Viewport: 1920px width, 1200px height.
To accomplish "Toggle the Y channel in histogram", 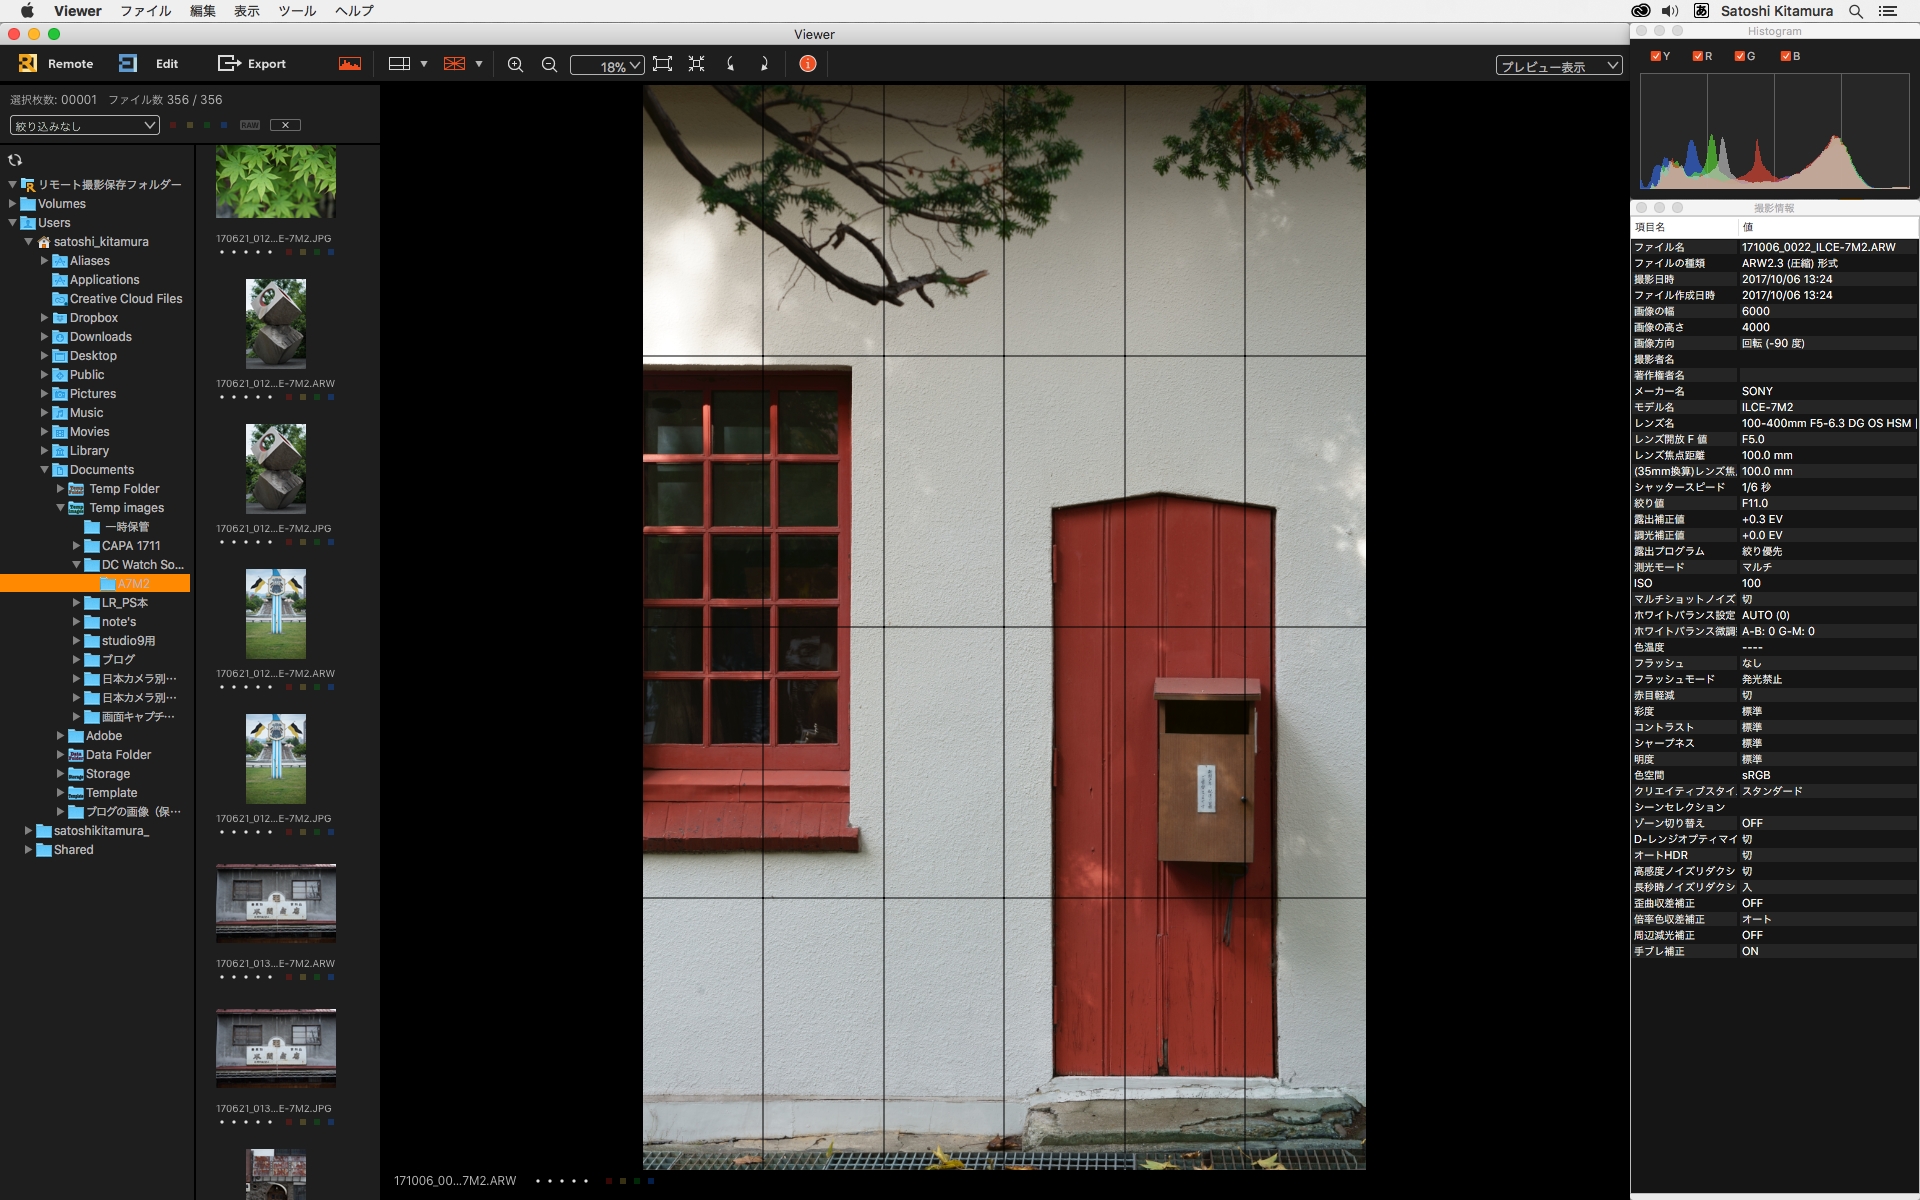I will (x=1656, y=55).
